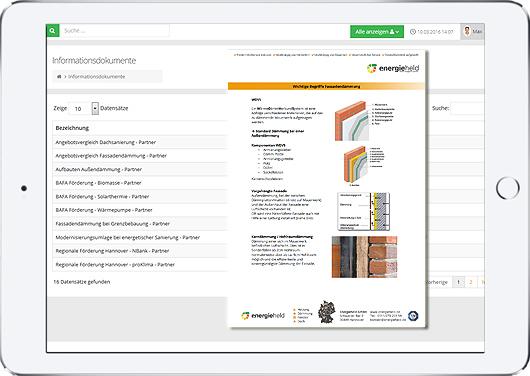This screenshot has height=376, width=530.
Task: Select pagination page 1
Action: [458, 282]
